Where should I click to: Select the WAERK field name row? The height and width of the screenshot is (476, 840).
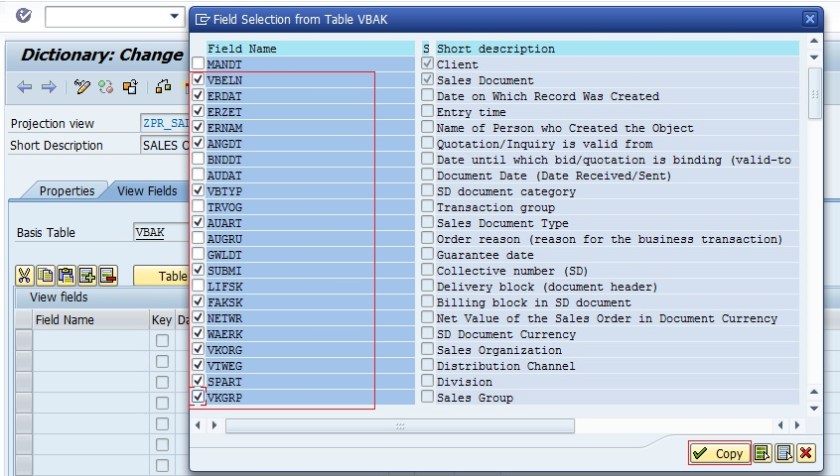pyautogui.click(x=310, y=334)
